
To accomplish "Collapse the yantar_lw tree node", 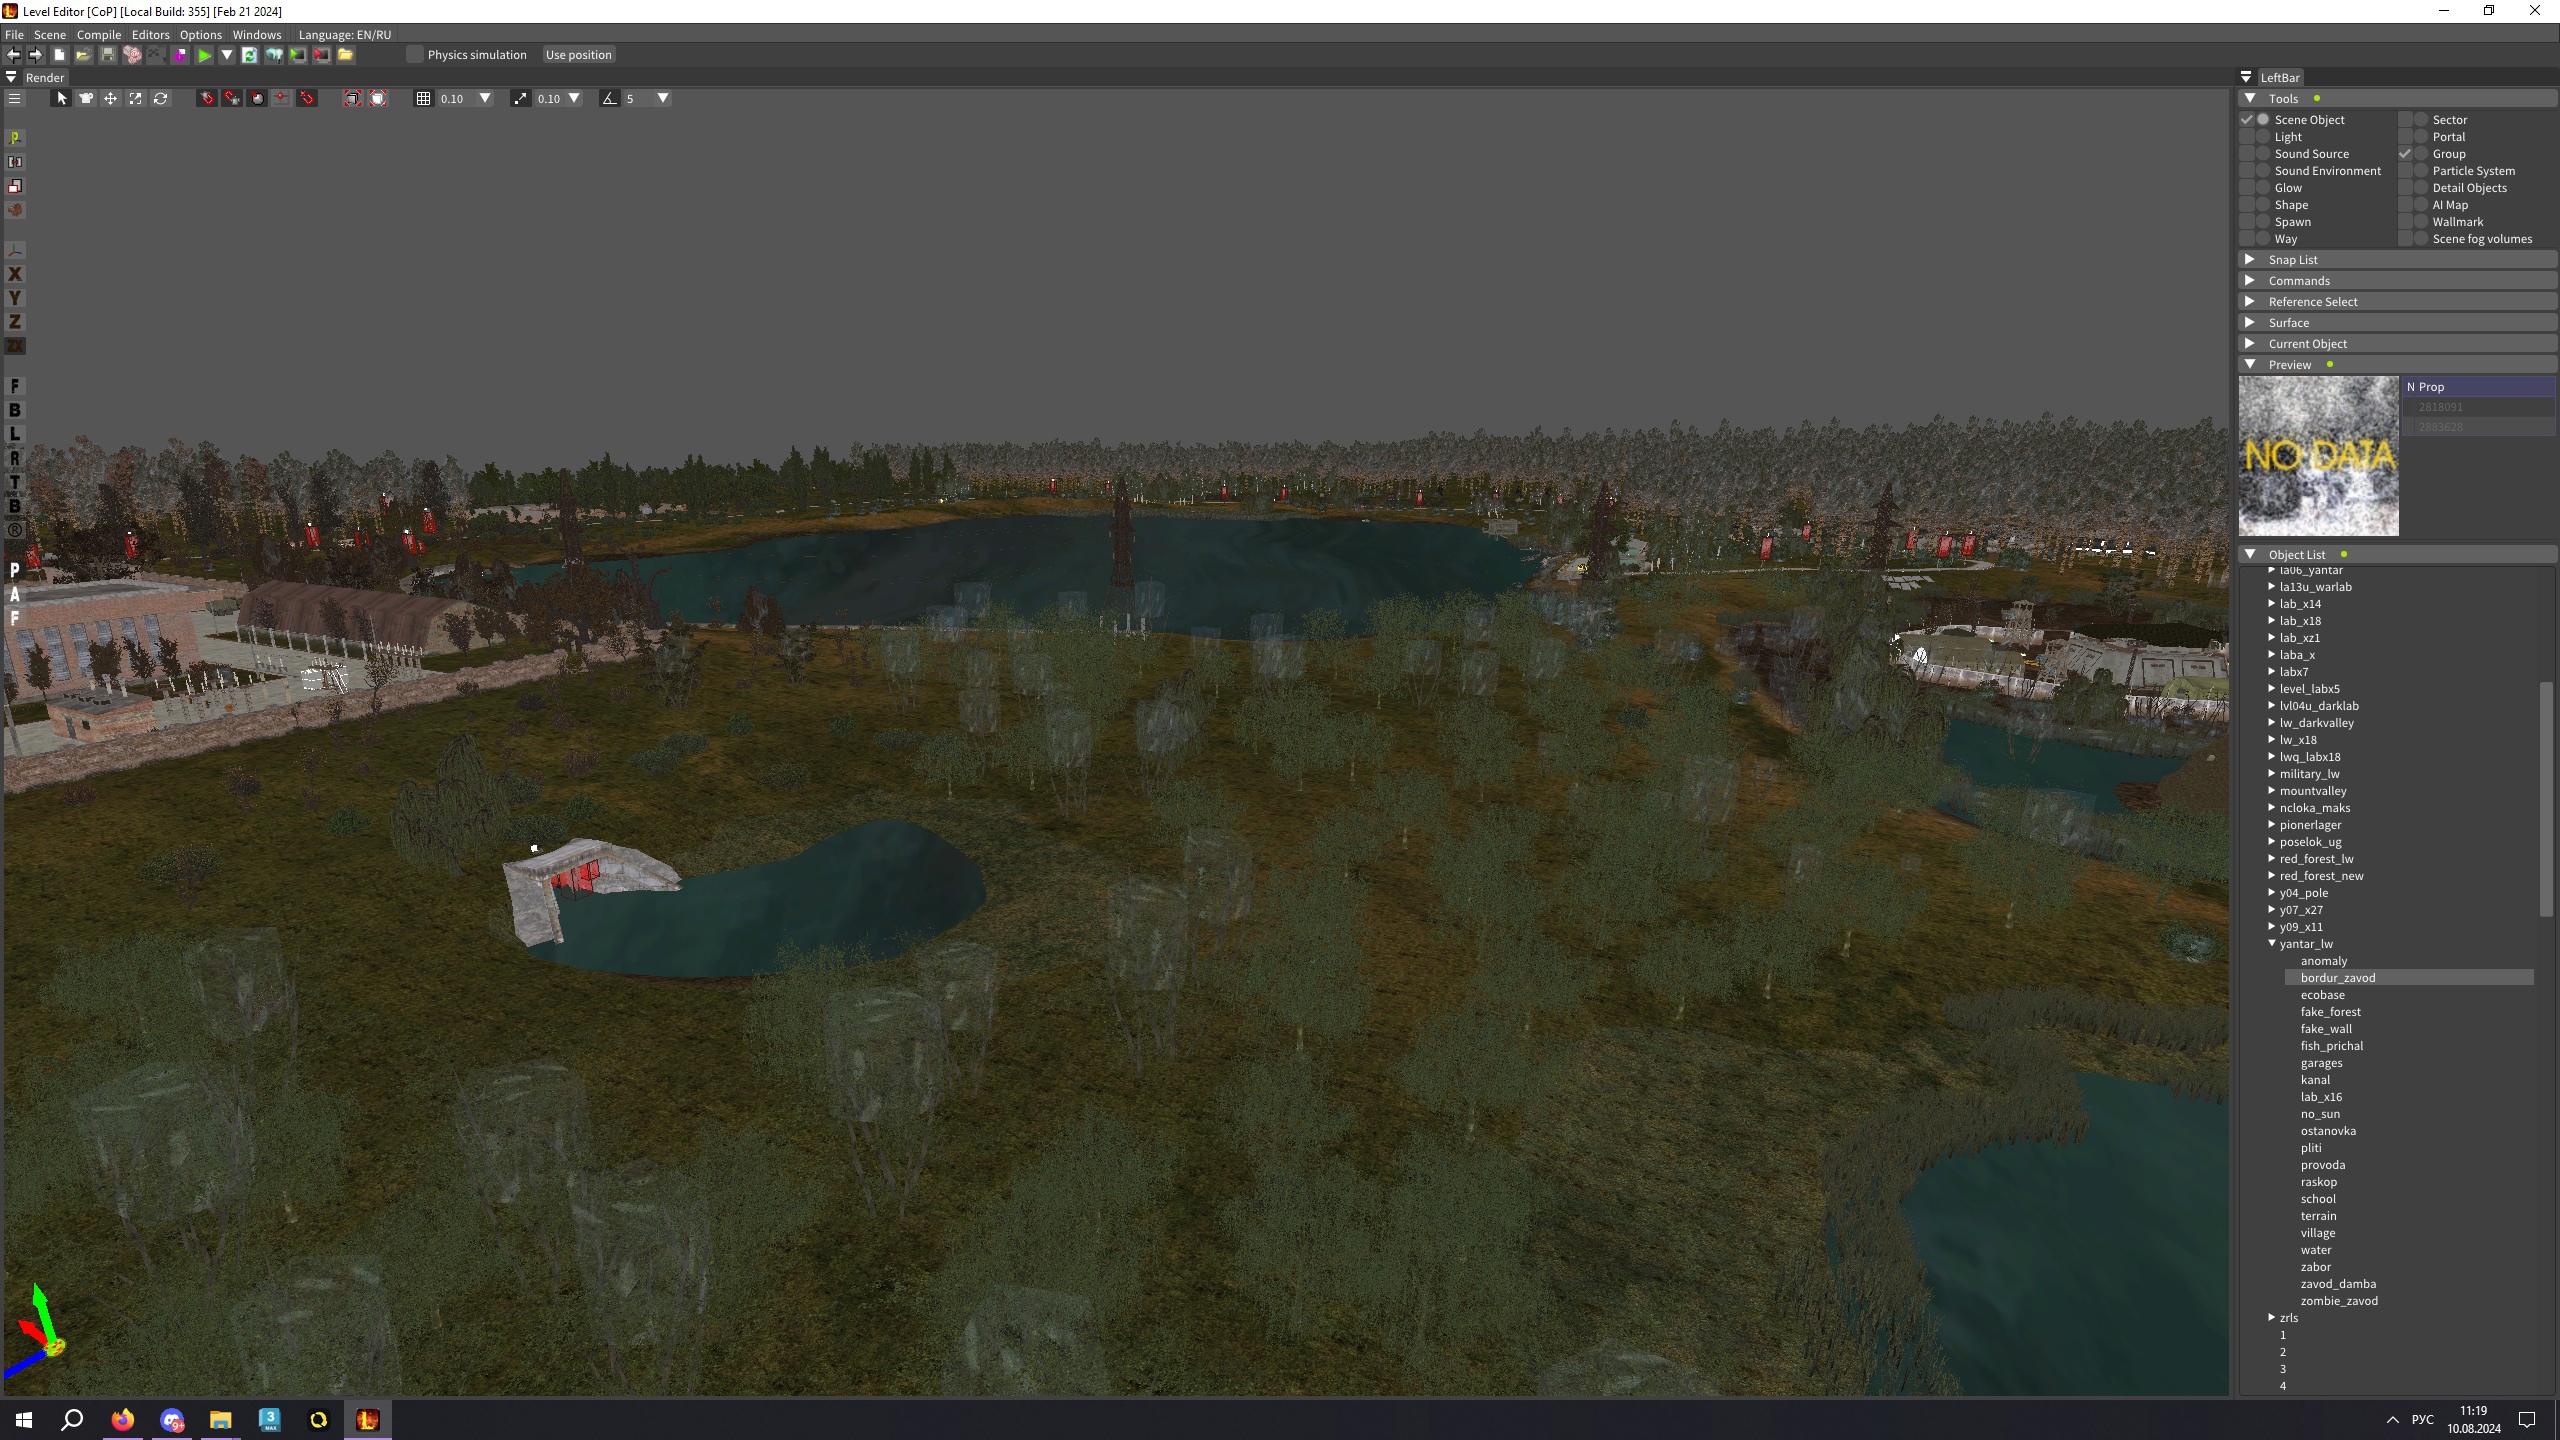I will tap(2272, 944).
